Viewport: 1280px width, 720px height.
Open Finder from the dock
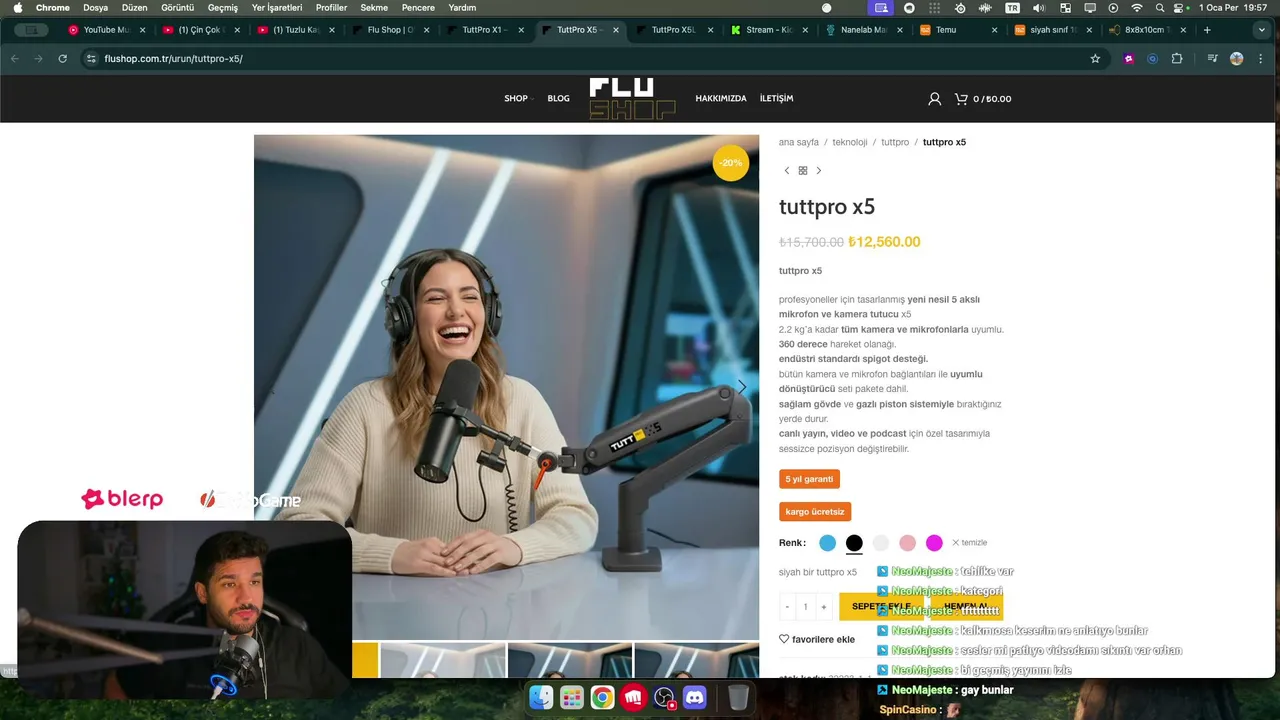[x=541, y=697]
